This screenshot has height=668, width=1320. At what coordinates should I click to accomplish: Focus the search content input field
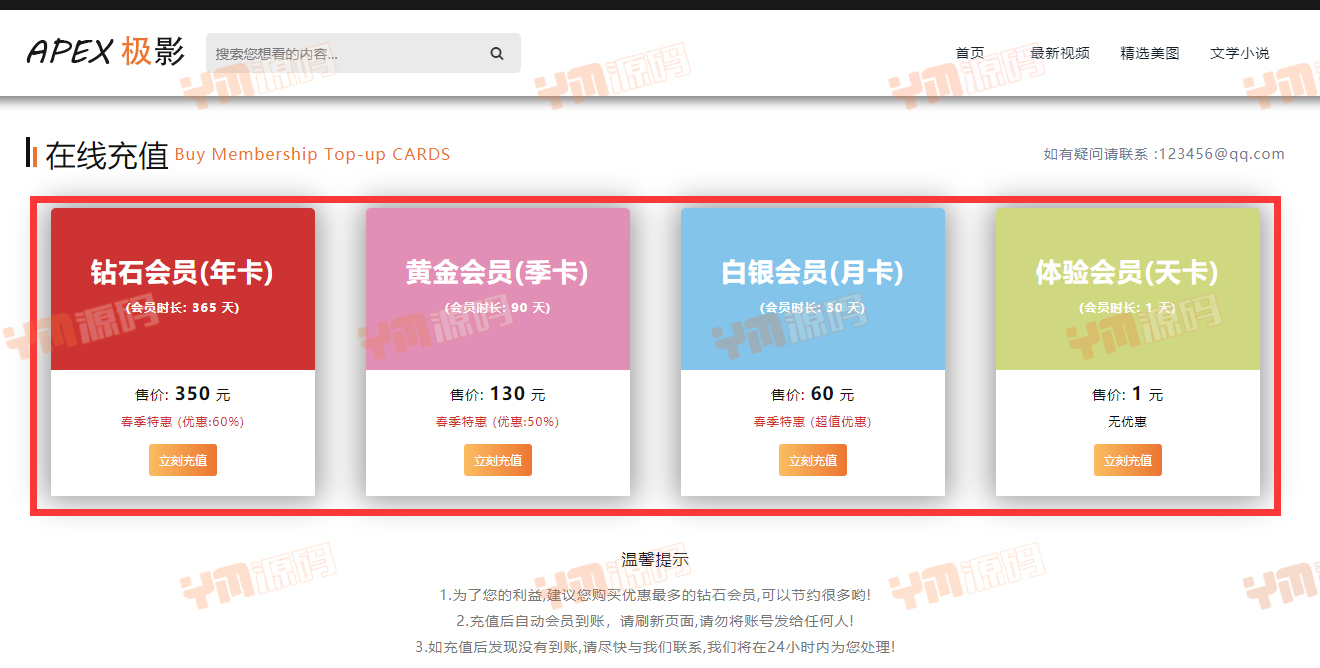coord(345,54)
